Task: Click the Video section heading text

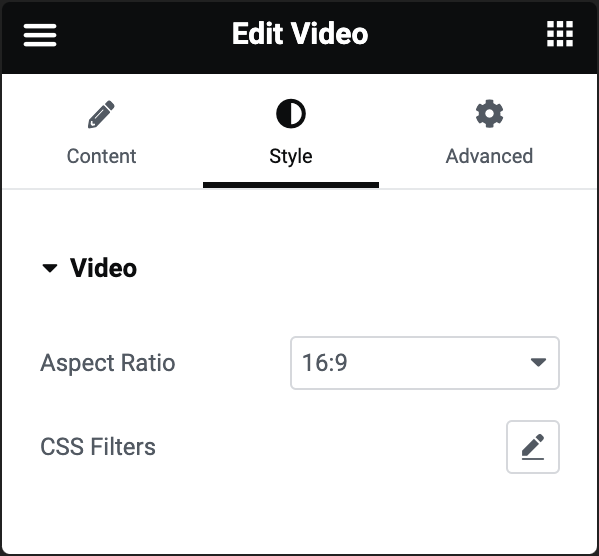Action: (x=103, y=268)
